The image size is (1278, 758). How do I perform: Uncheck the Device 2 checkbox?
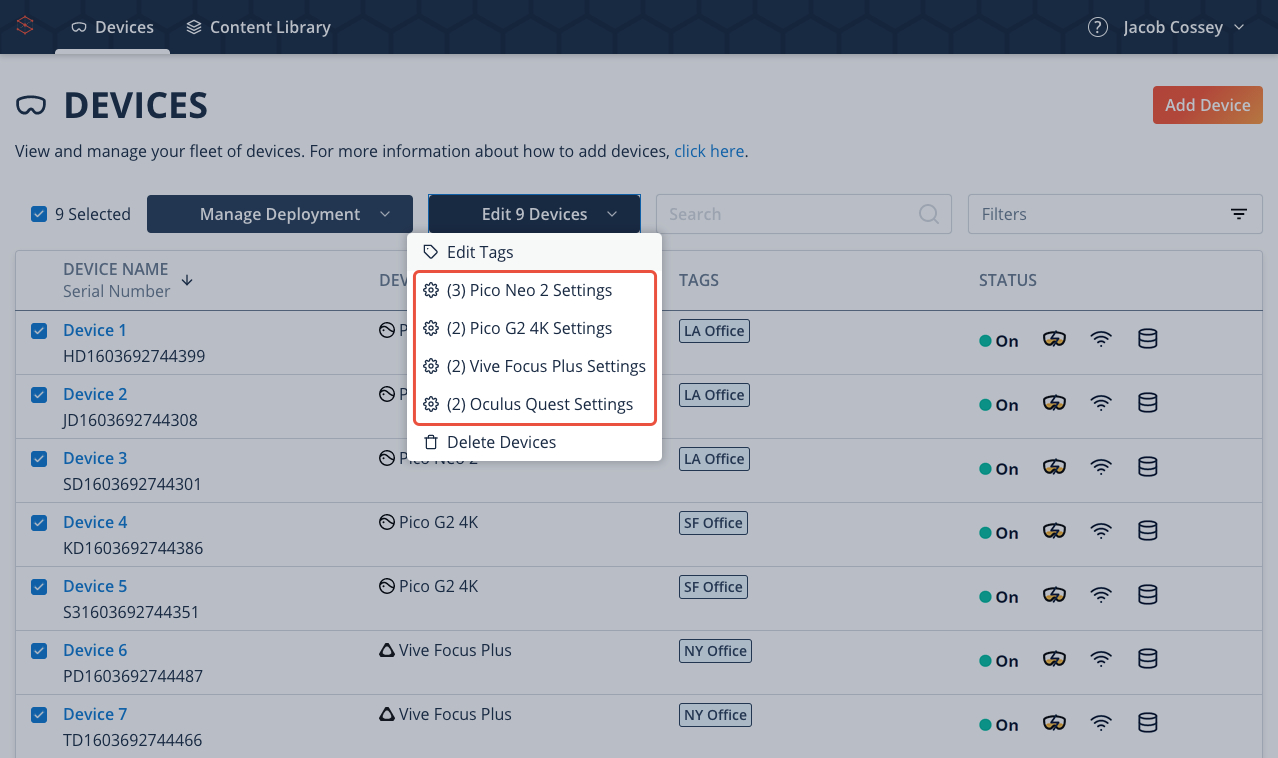(x=39, y=395)
